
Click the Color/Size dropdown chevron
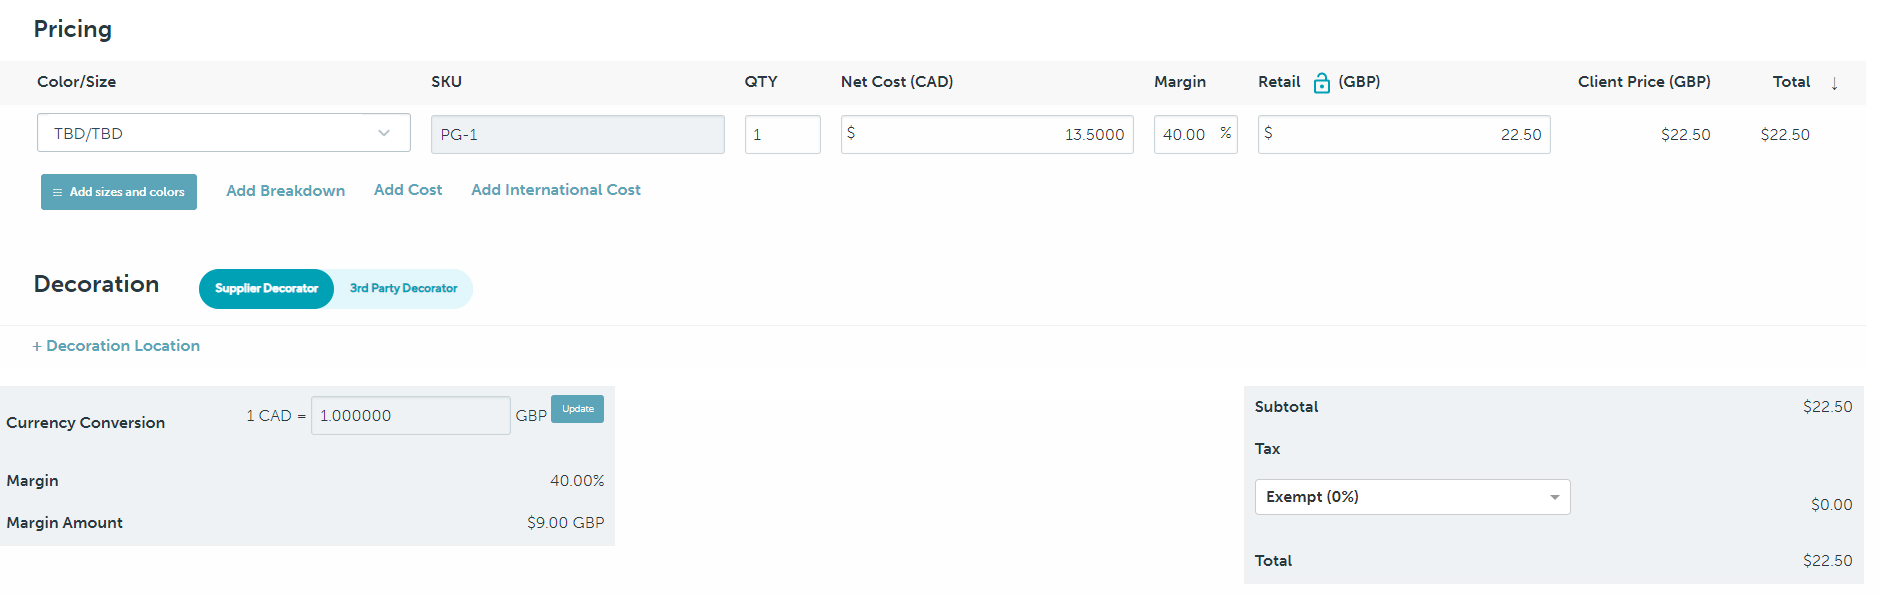pos(384,133)
